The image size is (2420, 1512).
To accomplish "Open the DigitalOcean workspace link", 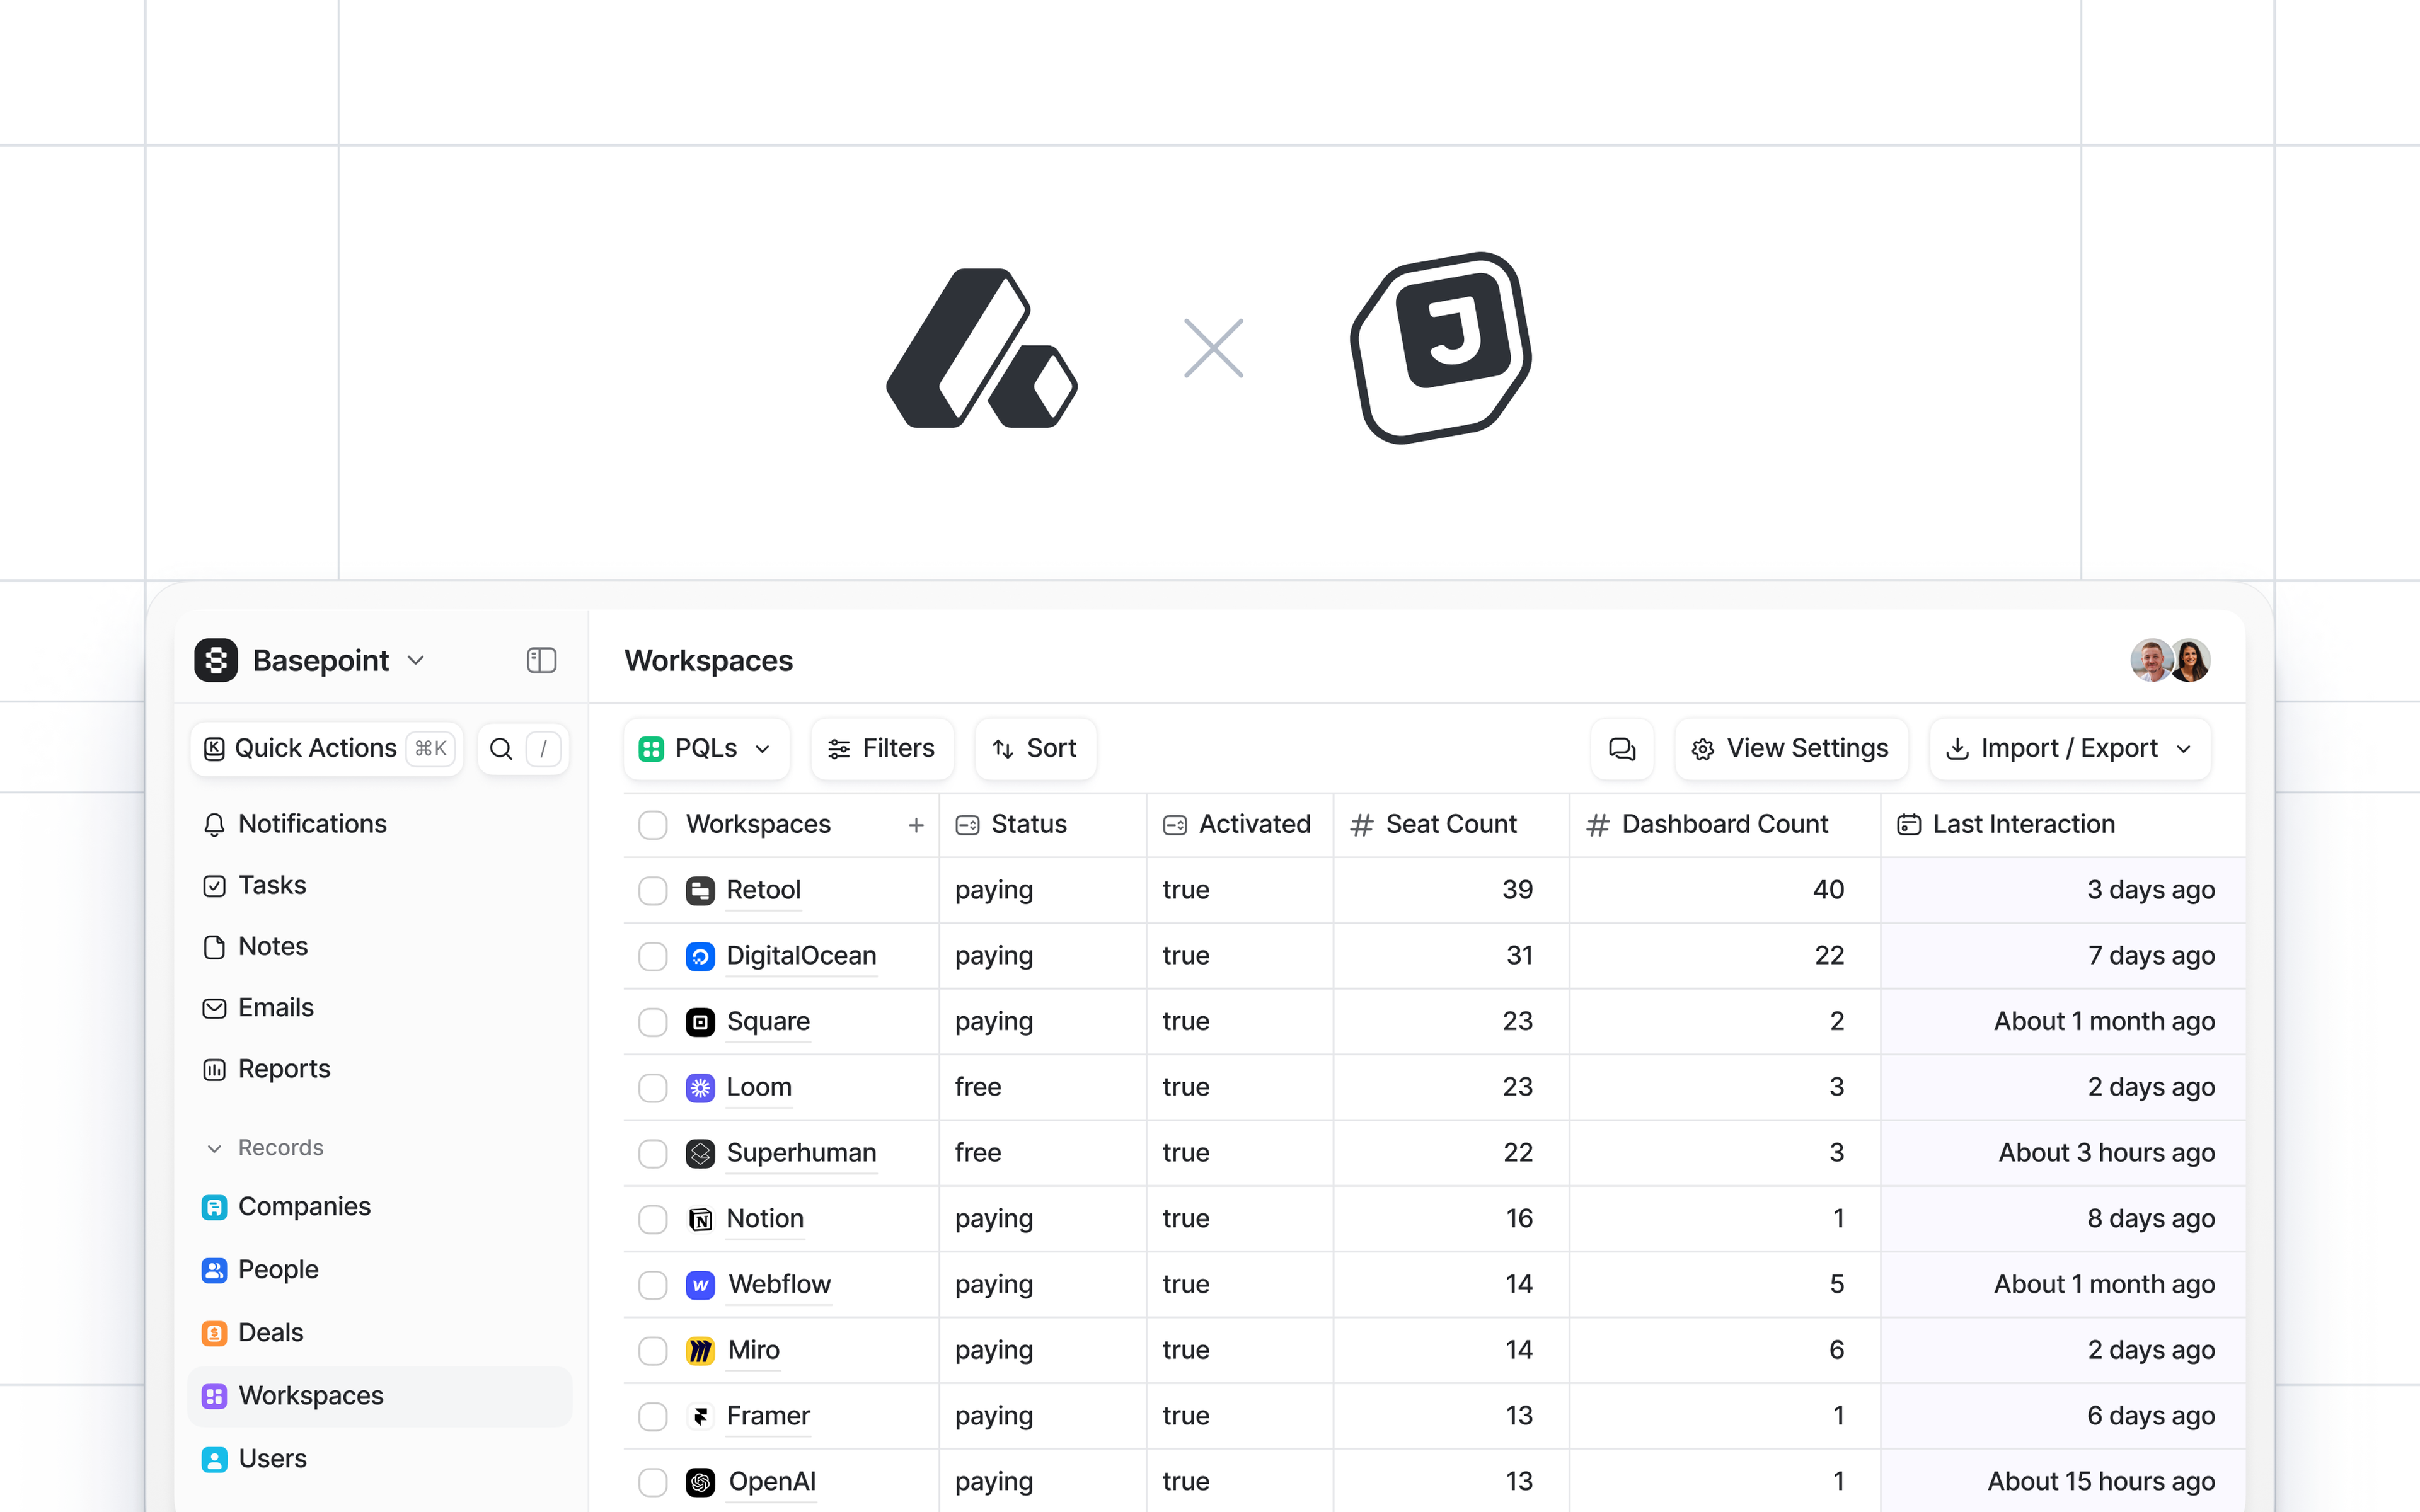I will tap(800, 956).
